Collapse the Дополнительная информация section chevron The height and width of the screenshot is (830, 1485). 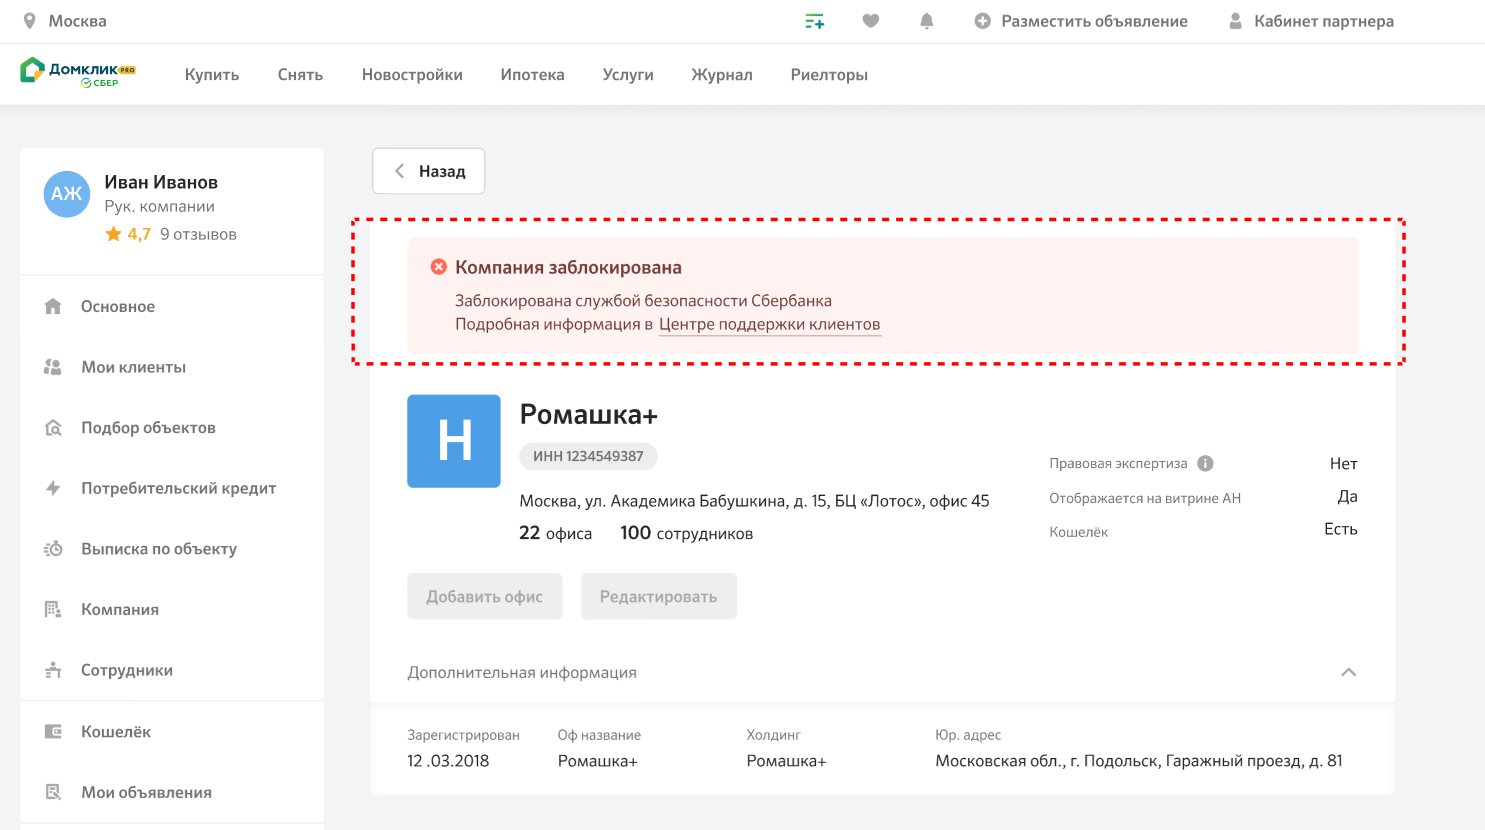point(1349,672)
